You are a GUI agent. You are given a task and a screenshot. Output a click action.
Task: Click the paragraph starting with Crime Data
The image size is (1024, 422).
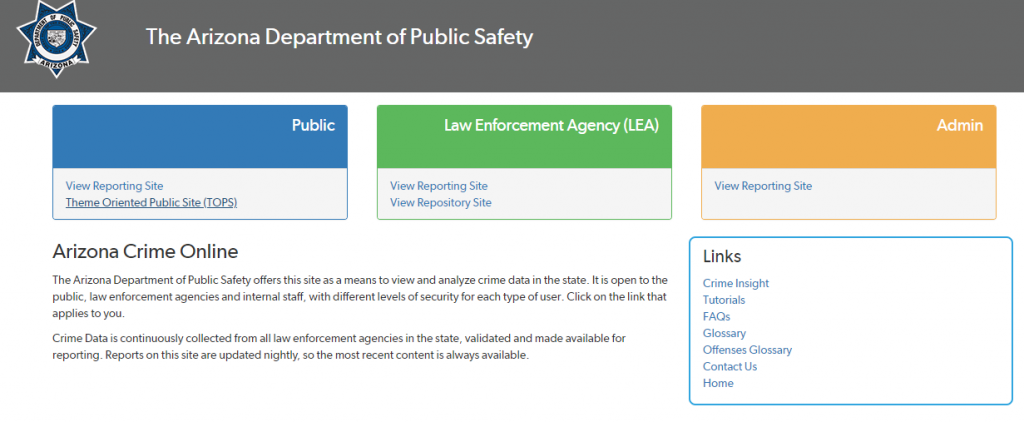[339, 346]
